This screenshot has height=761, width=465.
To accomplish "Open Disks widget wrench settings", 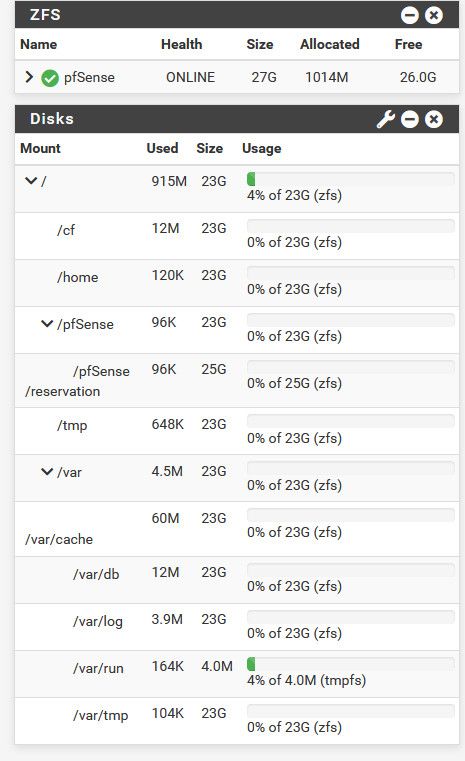I will click(386, 119).
